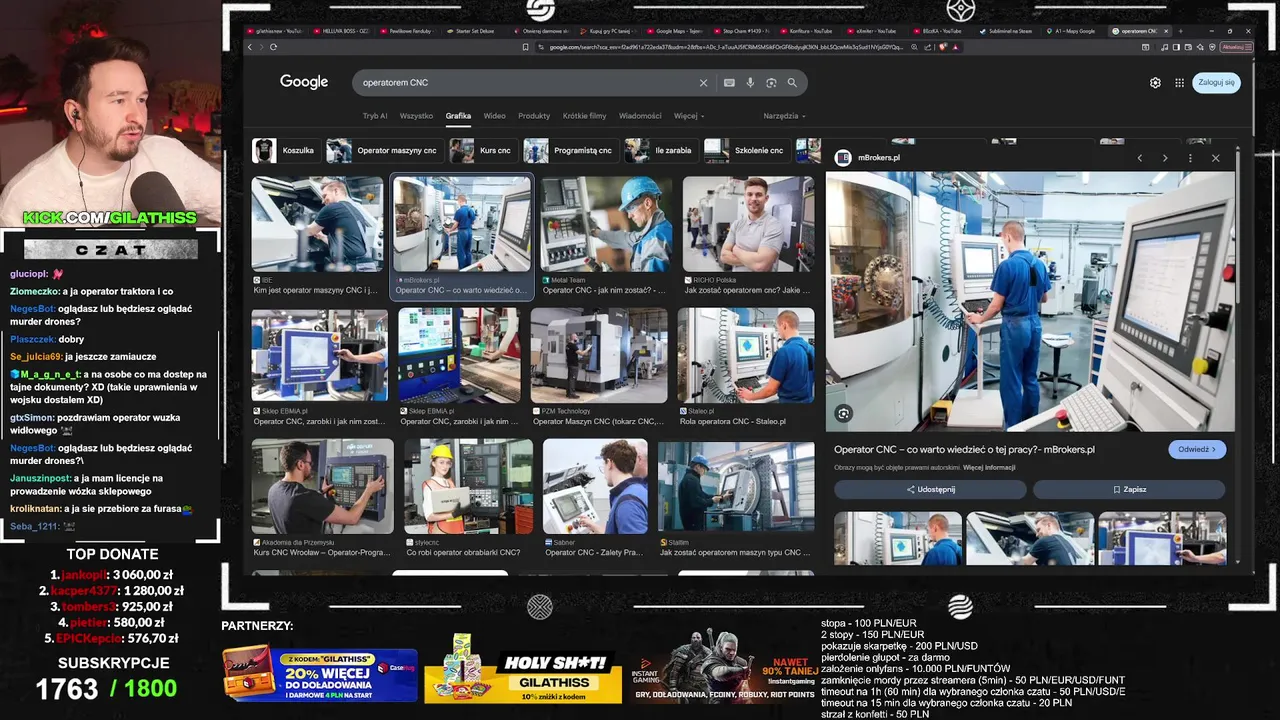
Task: Expand the Narzędzia tools dropdown
Action: click(x=784, y=116)
